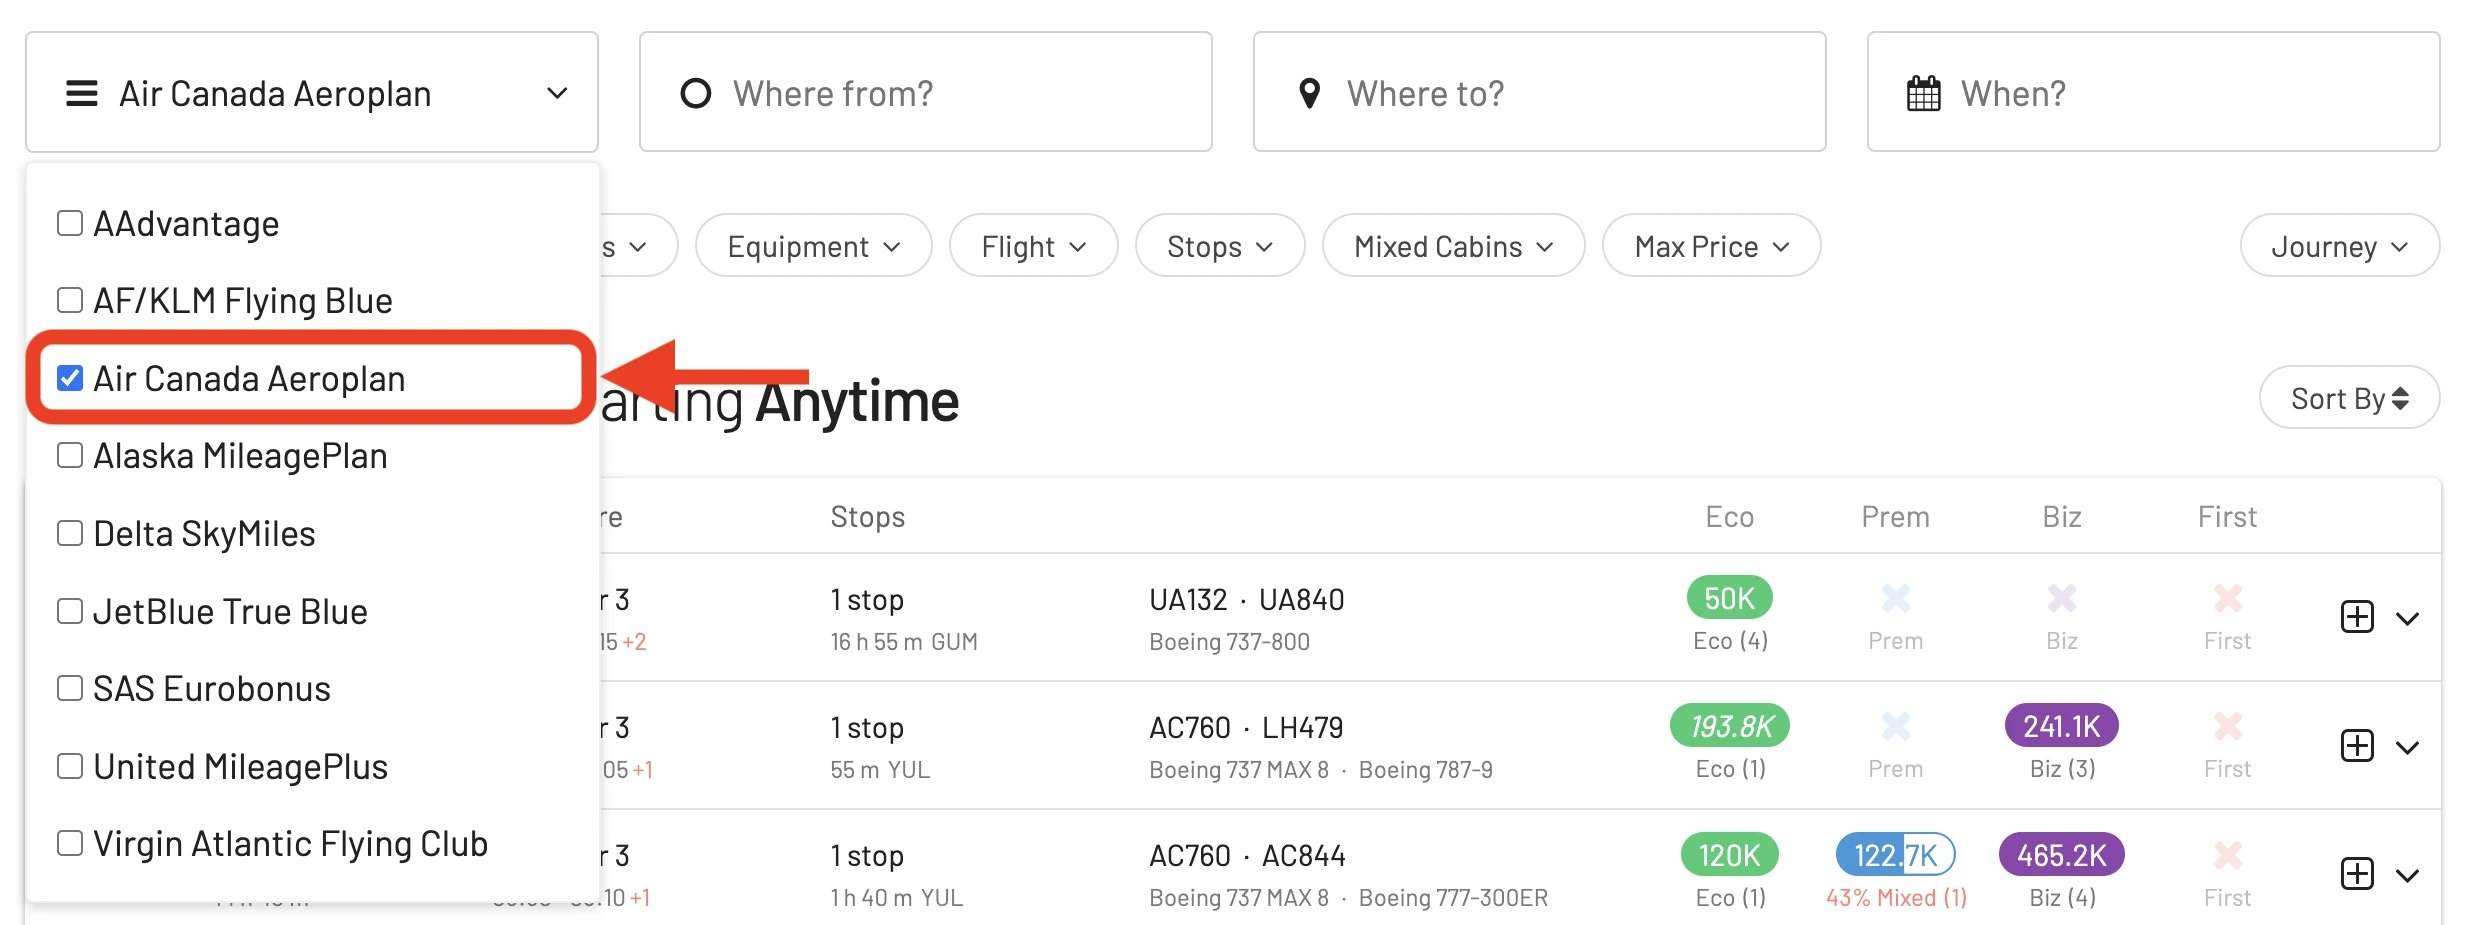Open the Stops filter dropdown
Viewport: 2465px width, 925px height.
click(x=1220, y=246)
